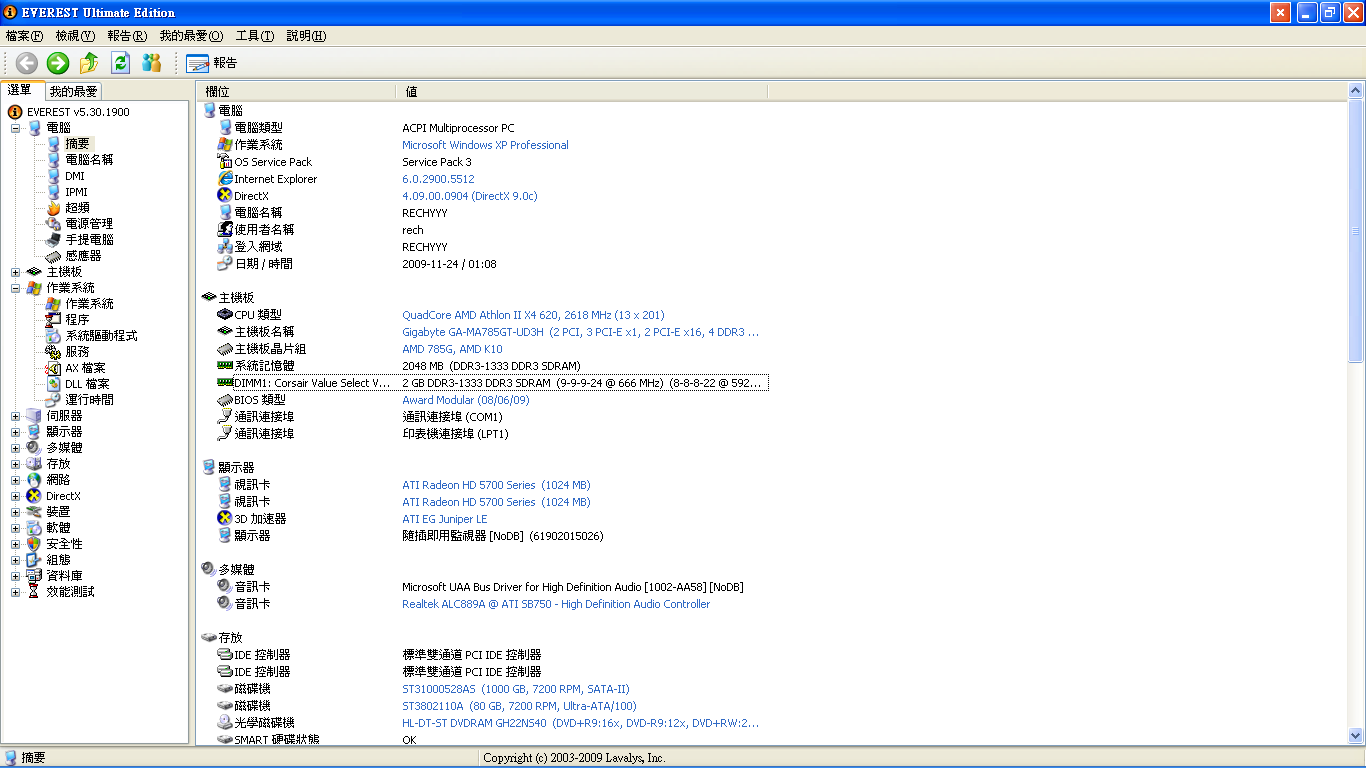Screen dimensions: 1366x768
Task: Select EVEREST v5.30.1900 root node
Action: click(x=78, y=112)
